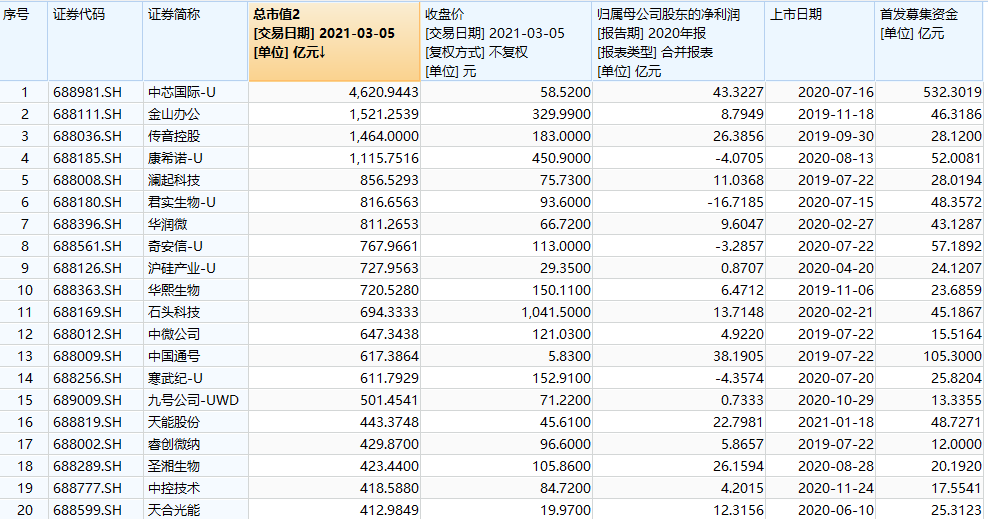Image resolution: width=988 pixels, height=519 pixels.
Task: Click the 首发募集资金 column header
Action: [931, 42]
